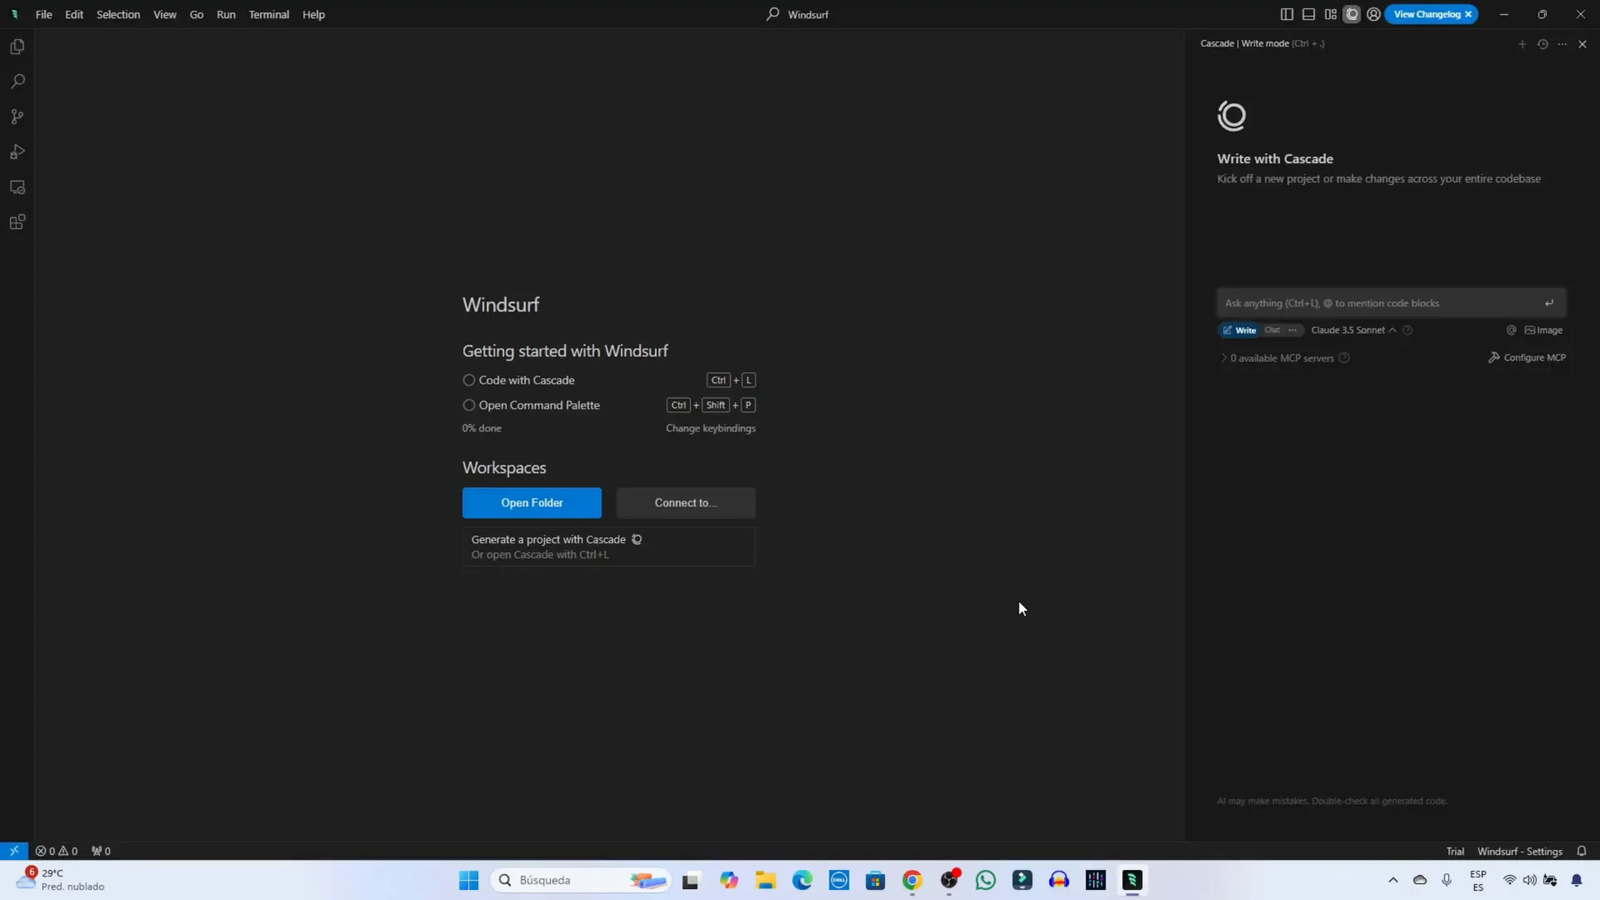Open the Cascade conversation history icon
Image resolution: width=1600 pixels, height=900 pixels.
(x=1542, y=44)
